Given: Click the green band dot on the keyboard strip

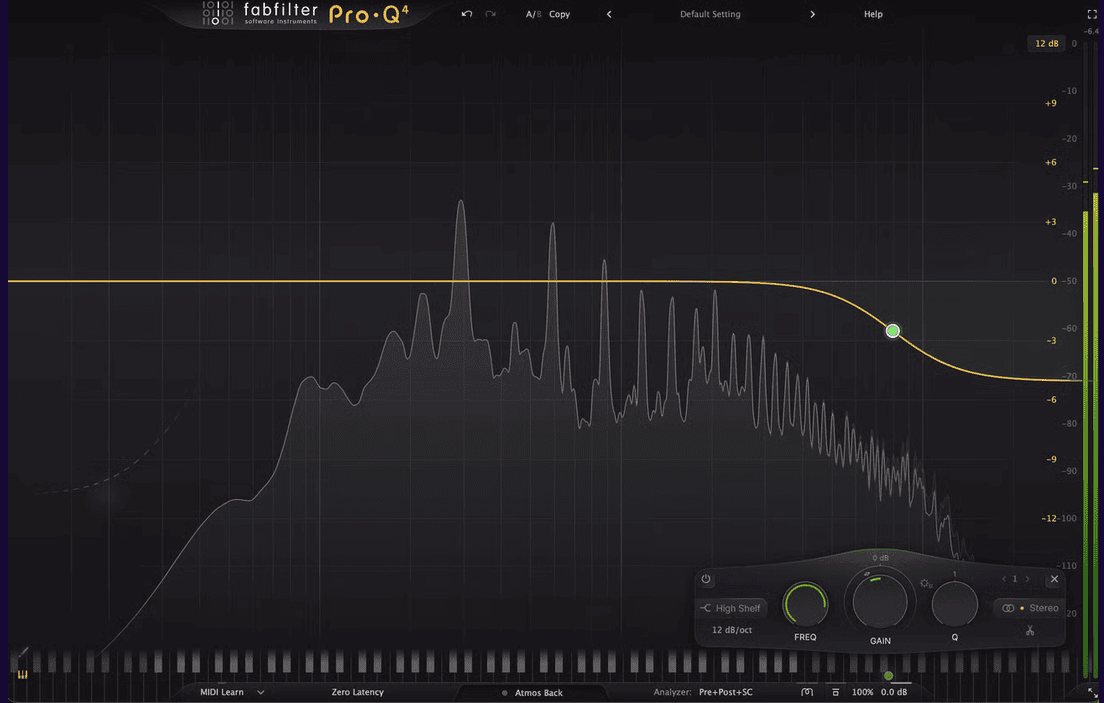Looking at the screenshot, I should [888, 676].
